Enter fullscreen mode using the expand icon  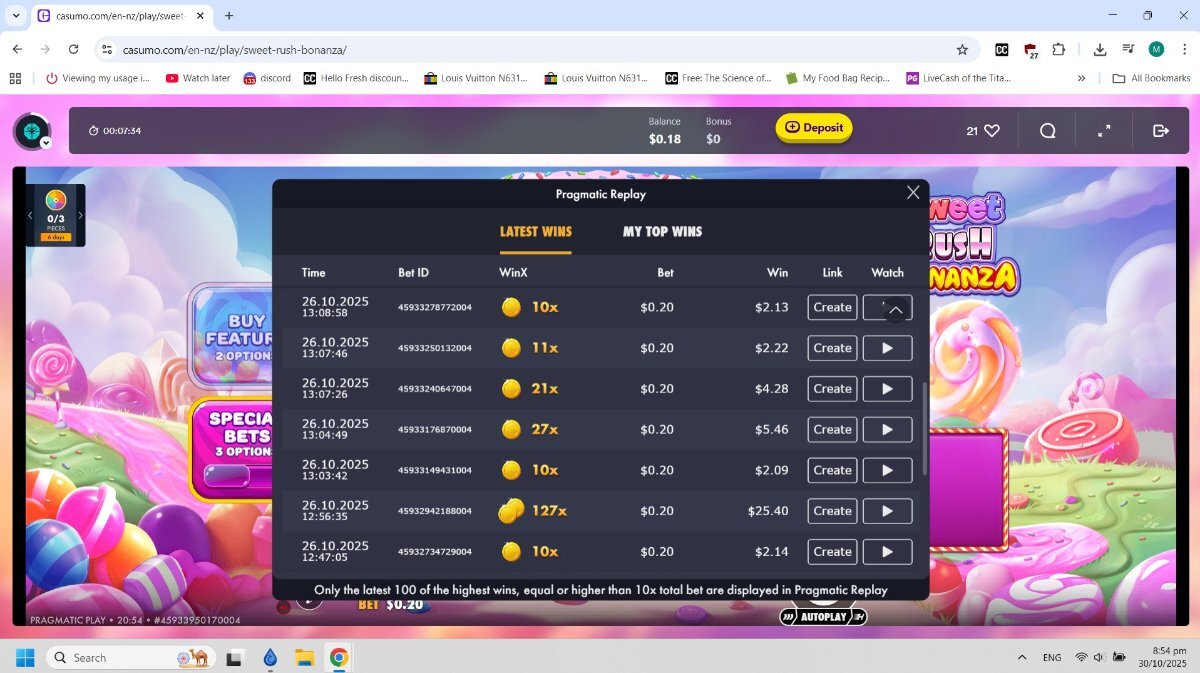1104,131
